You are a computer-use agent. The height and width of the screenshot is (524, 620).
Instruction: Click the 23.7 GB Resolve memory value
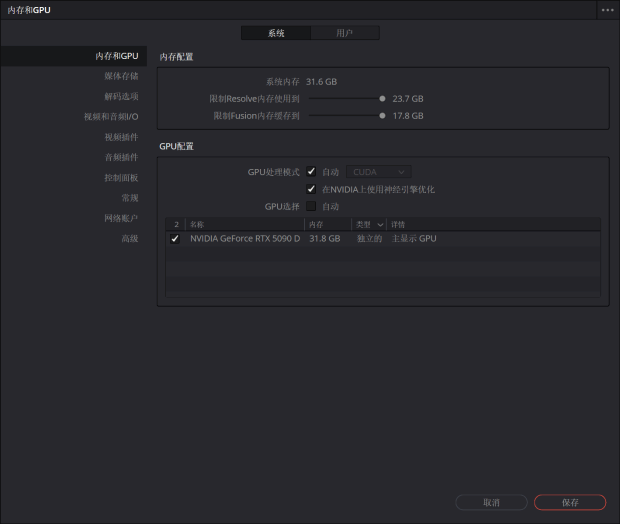[x=408, y=99]
